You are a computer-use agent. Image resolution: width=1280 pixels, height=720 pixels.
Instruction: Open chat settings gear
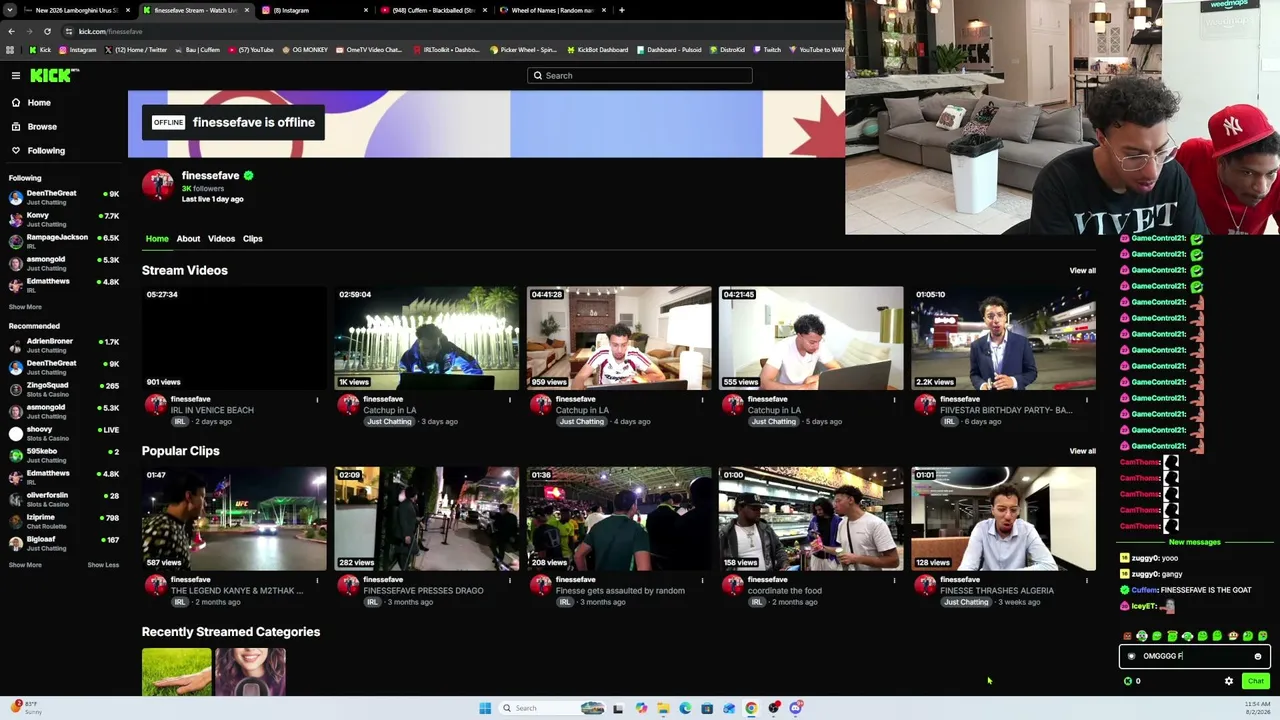tap(1229, 681)
